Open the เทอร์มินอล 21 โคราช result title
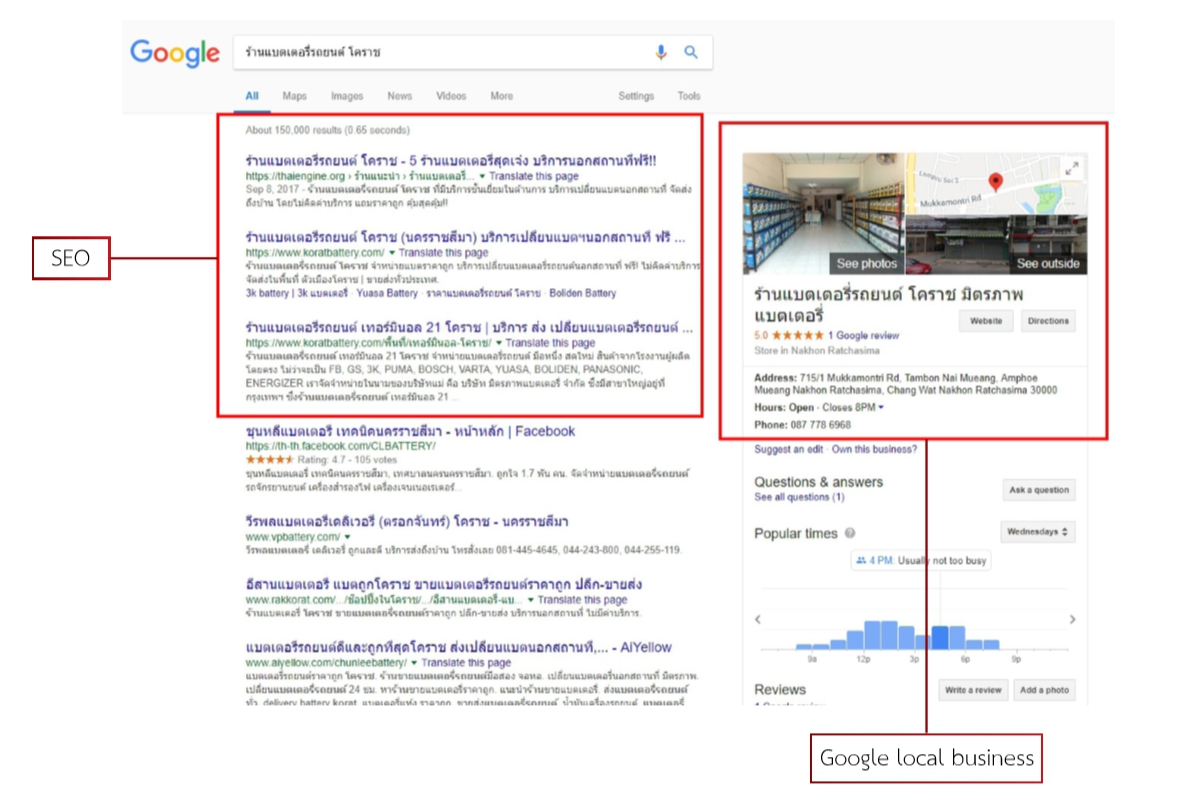This screenshot has width=1200, height=810. click(469, 327)
